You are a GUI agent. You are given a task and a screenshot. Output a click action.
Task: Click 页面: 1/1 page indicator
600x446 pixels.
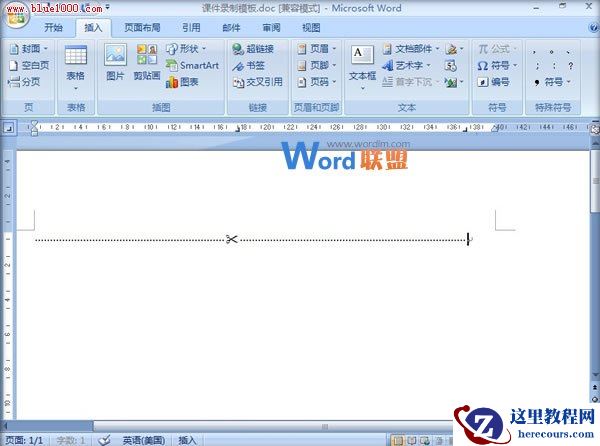pos(24,440)
